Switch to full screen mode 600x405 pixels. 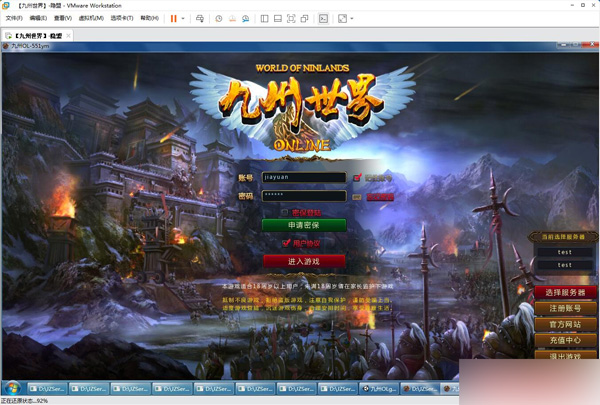coord(291,18)
